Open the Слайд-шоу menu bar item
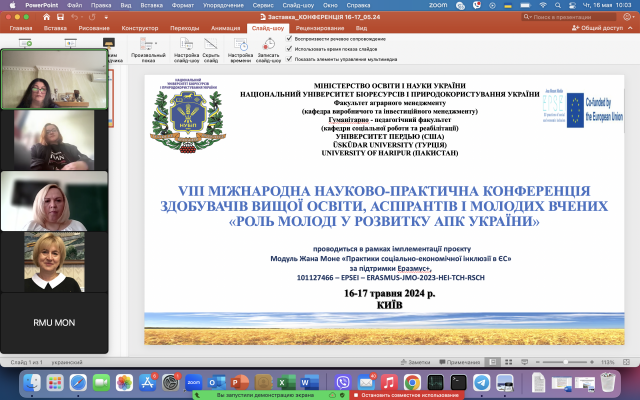The width and height of the screenshot is (640, 400). (298, 5)
